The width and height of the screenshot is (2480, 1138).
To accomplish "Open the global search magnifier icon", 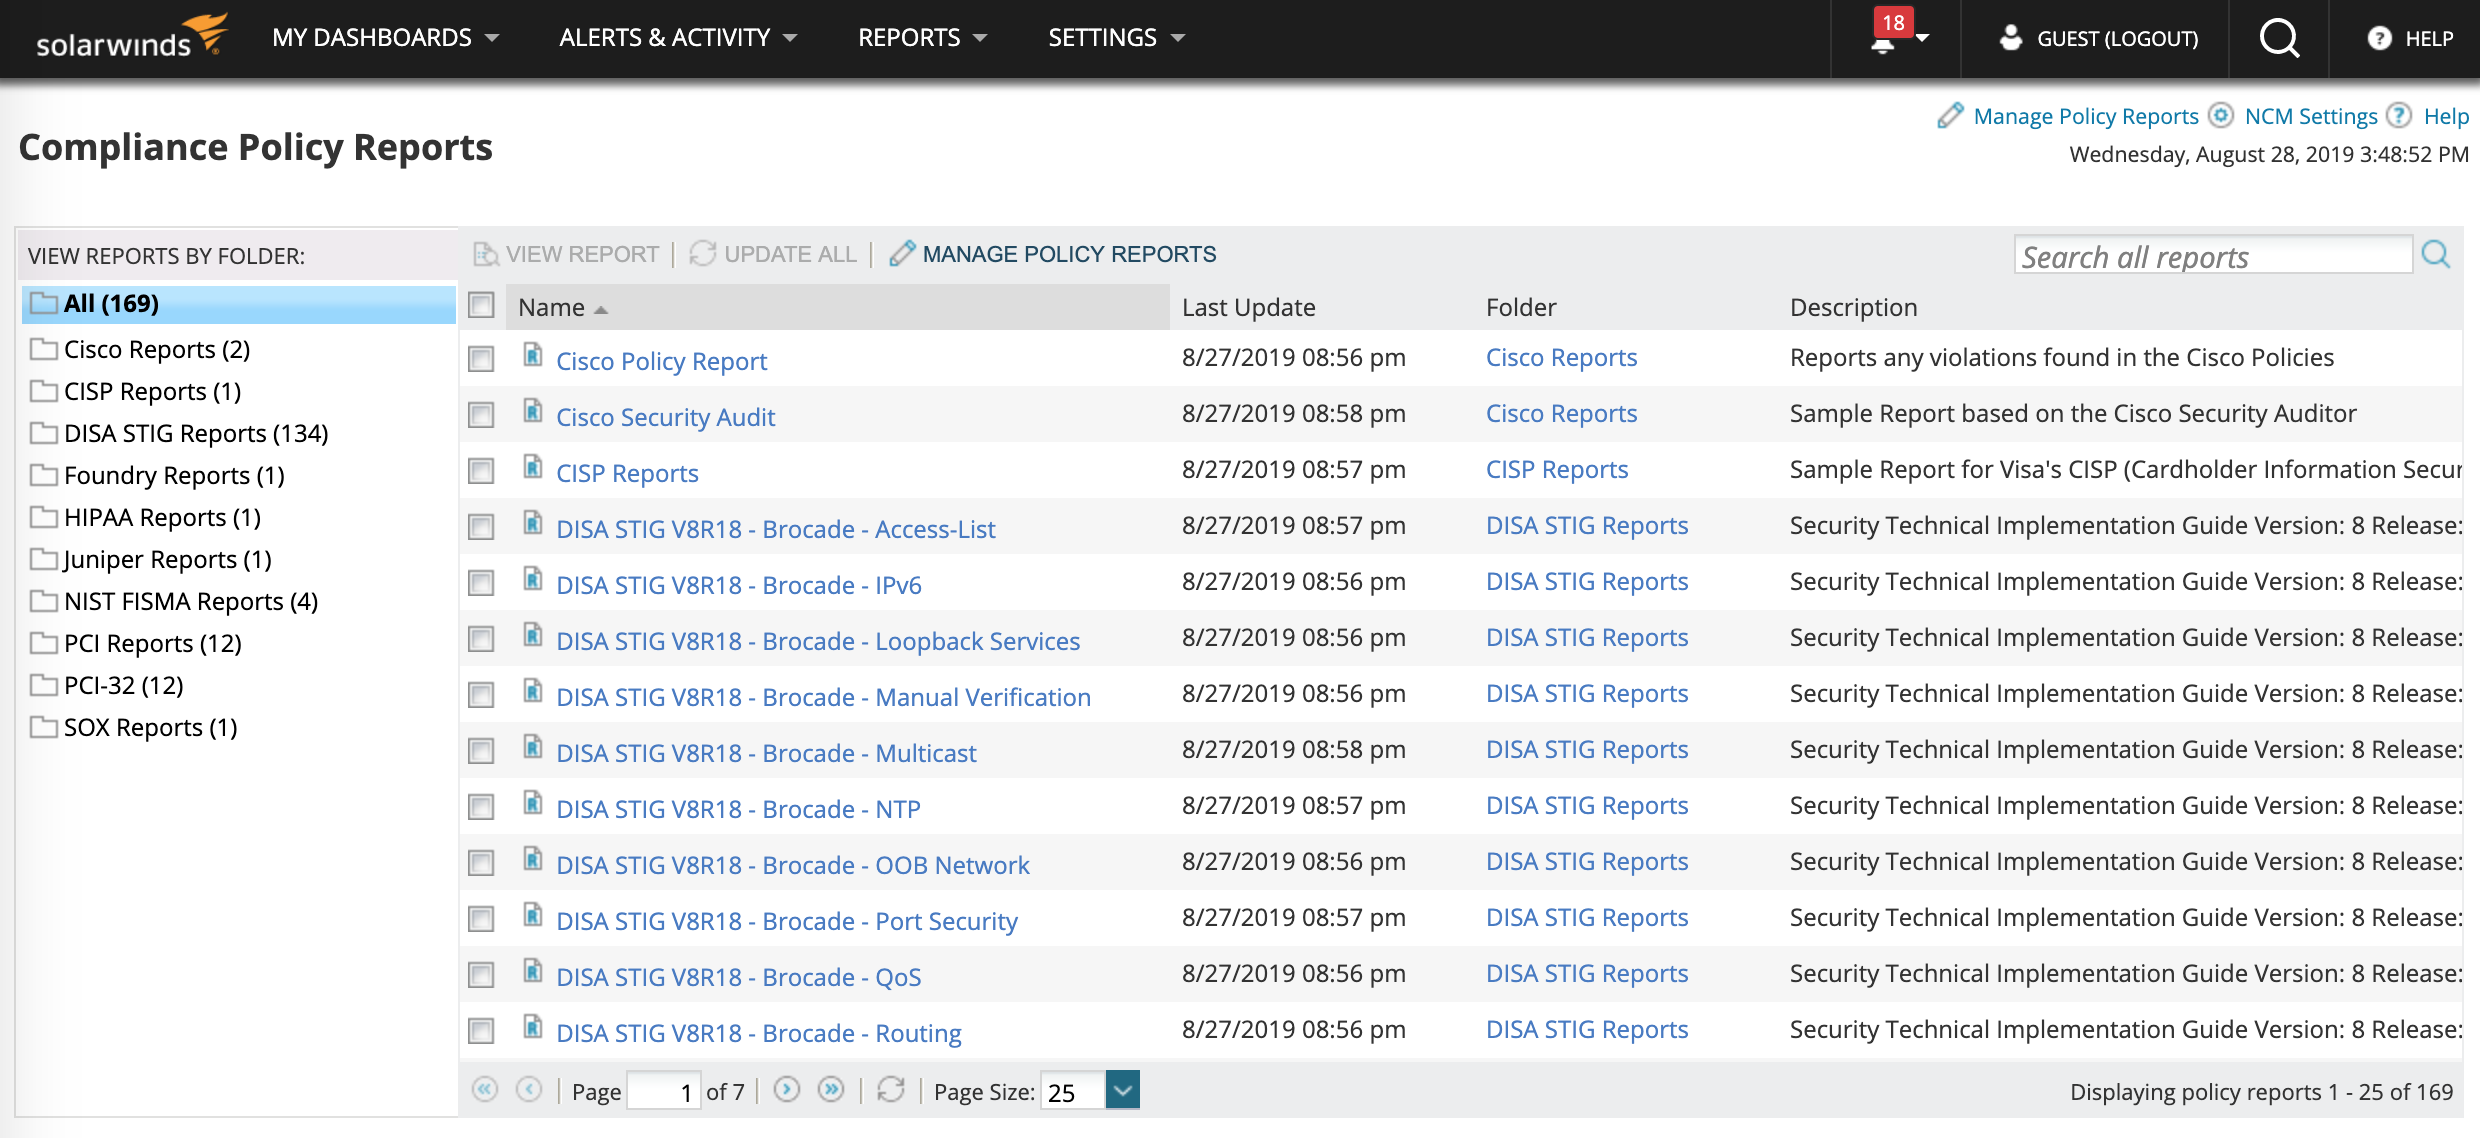I will [2279, 38].
